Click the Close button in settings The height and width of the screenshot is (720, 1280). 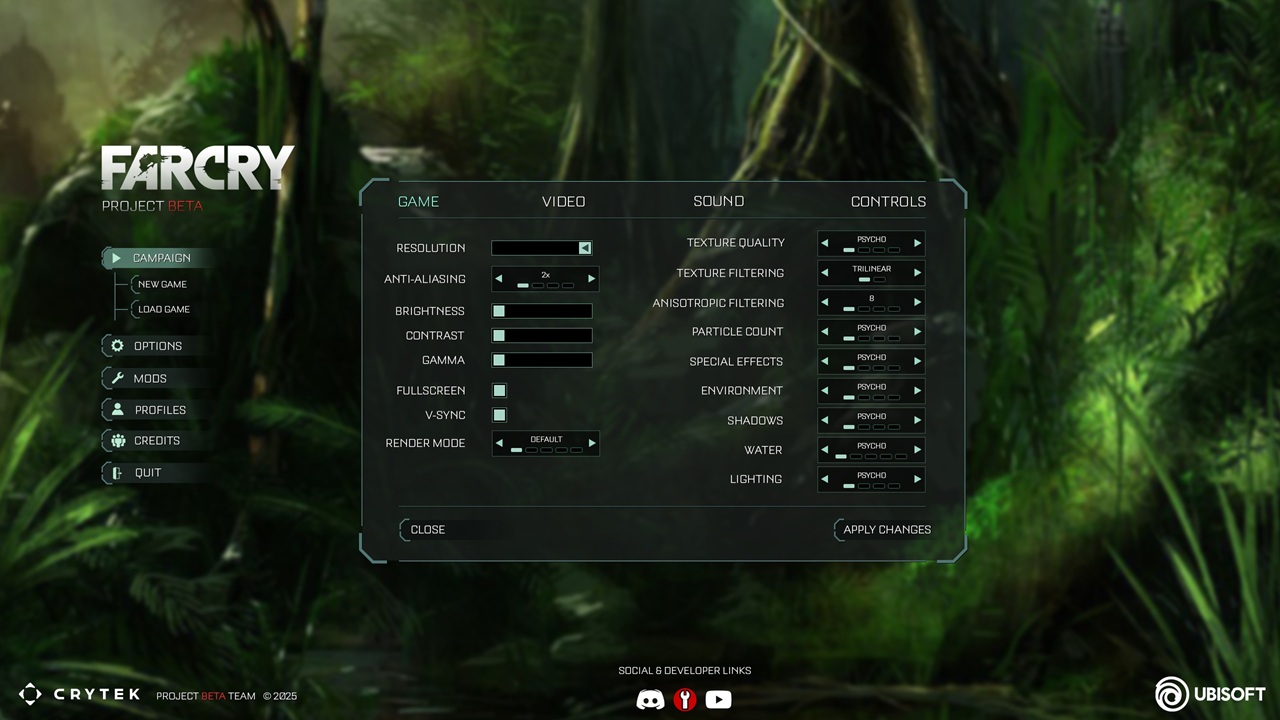pyautogui.click(x=427, y=530)
